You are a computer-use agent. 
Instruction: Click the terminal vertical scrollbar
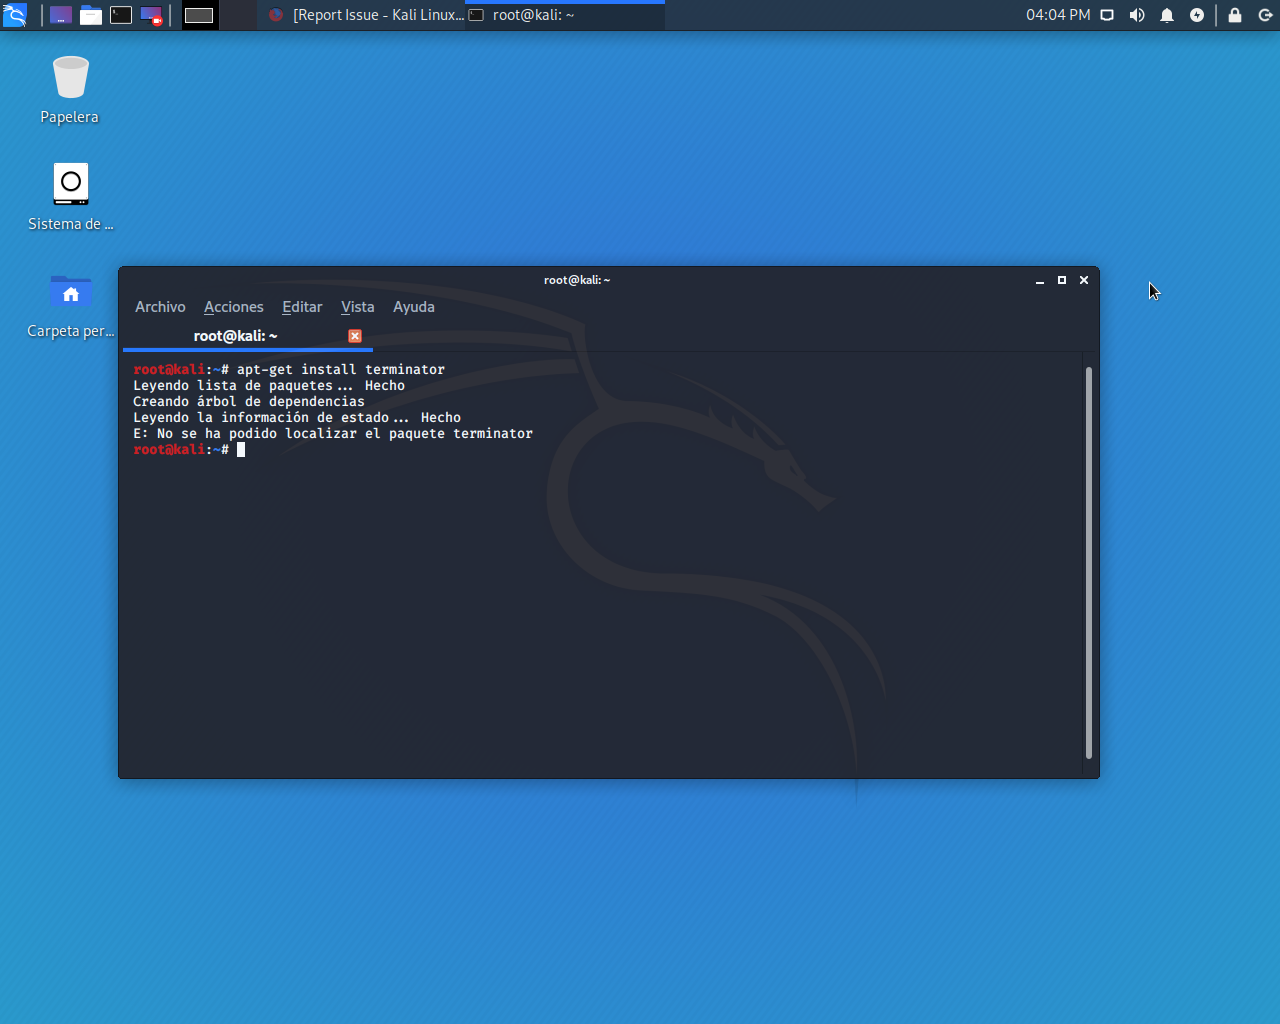pos(1089,562)
